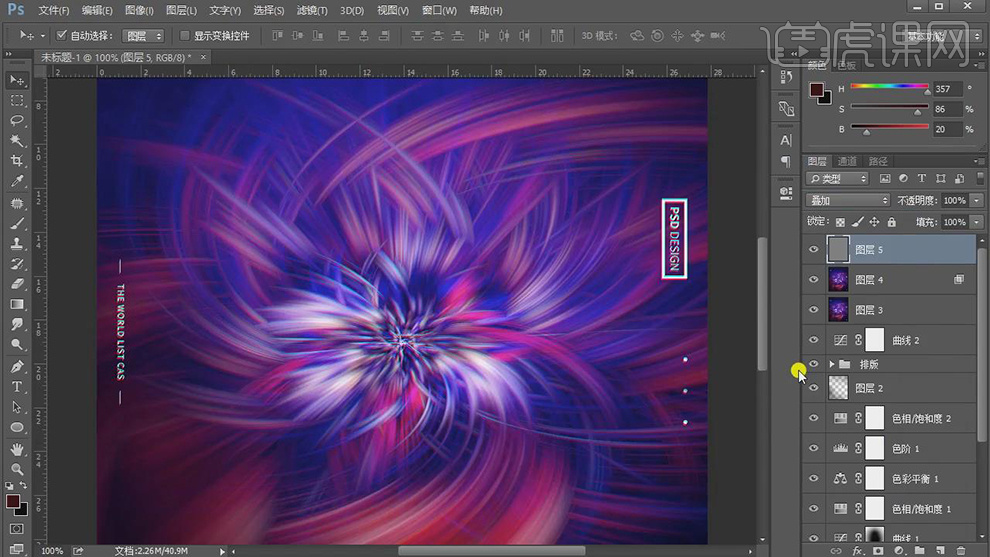Select the Type (T) tool

pyautogui.click(x=17, y=387)
